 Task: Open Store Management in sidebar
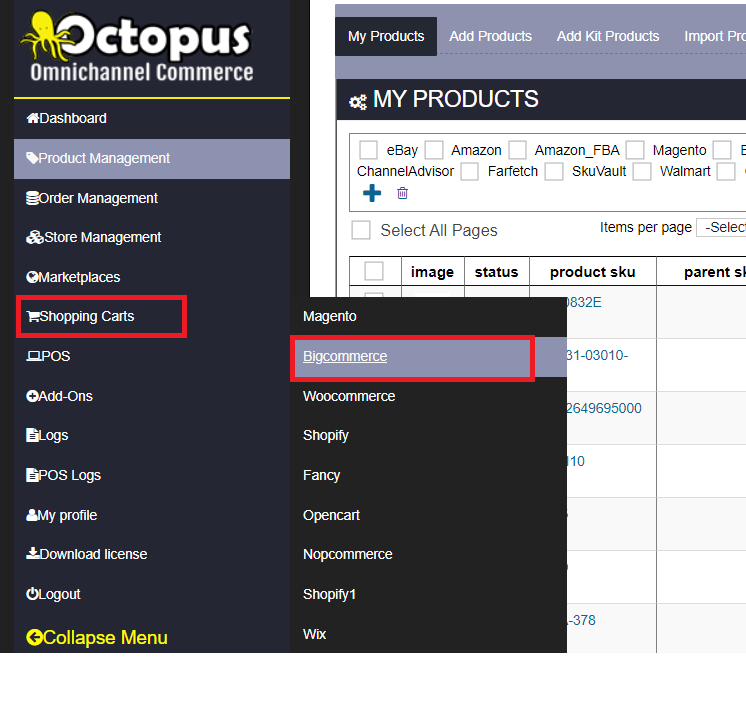pyautogui.click(x=152, y=237)
